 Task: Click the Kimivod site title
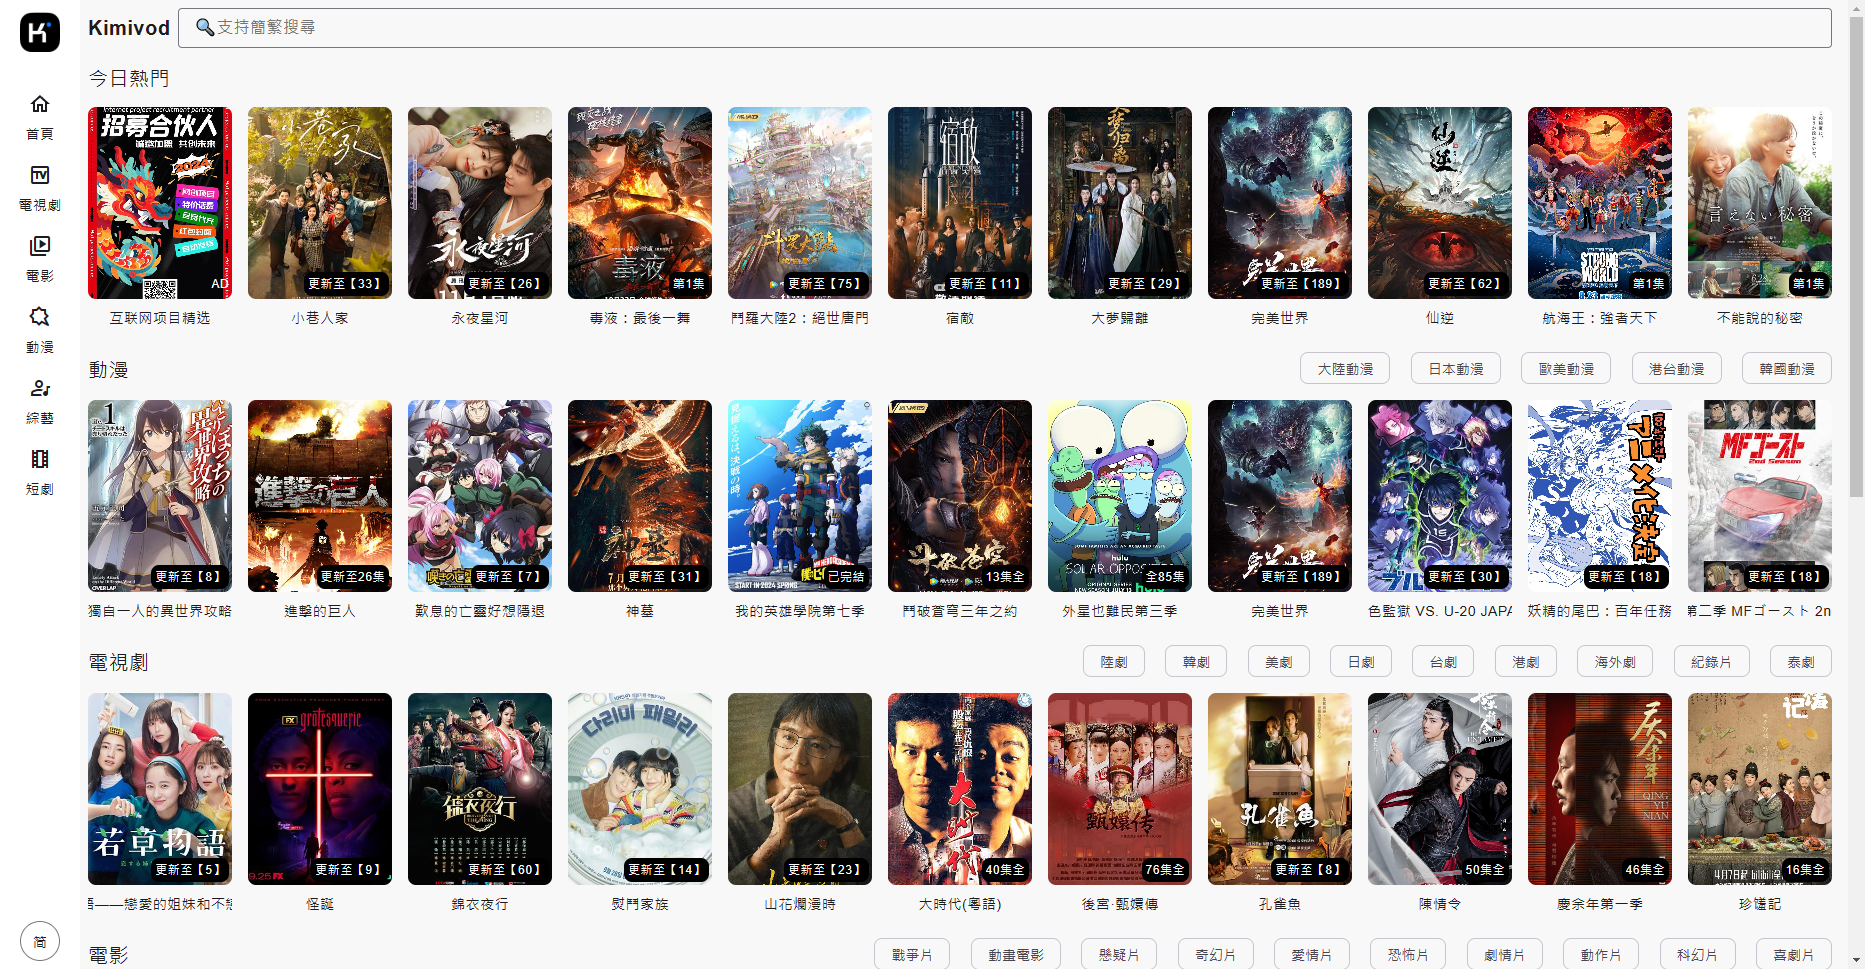tap(129, 28)
